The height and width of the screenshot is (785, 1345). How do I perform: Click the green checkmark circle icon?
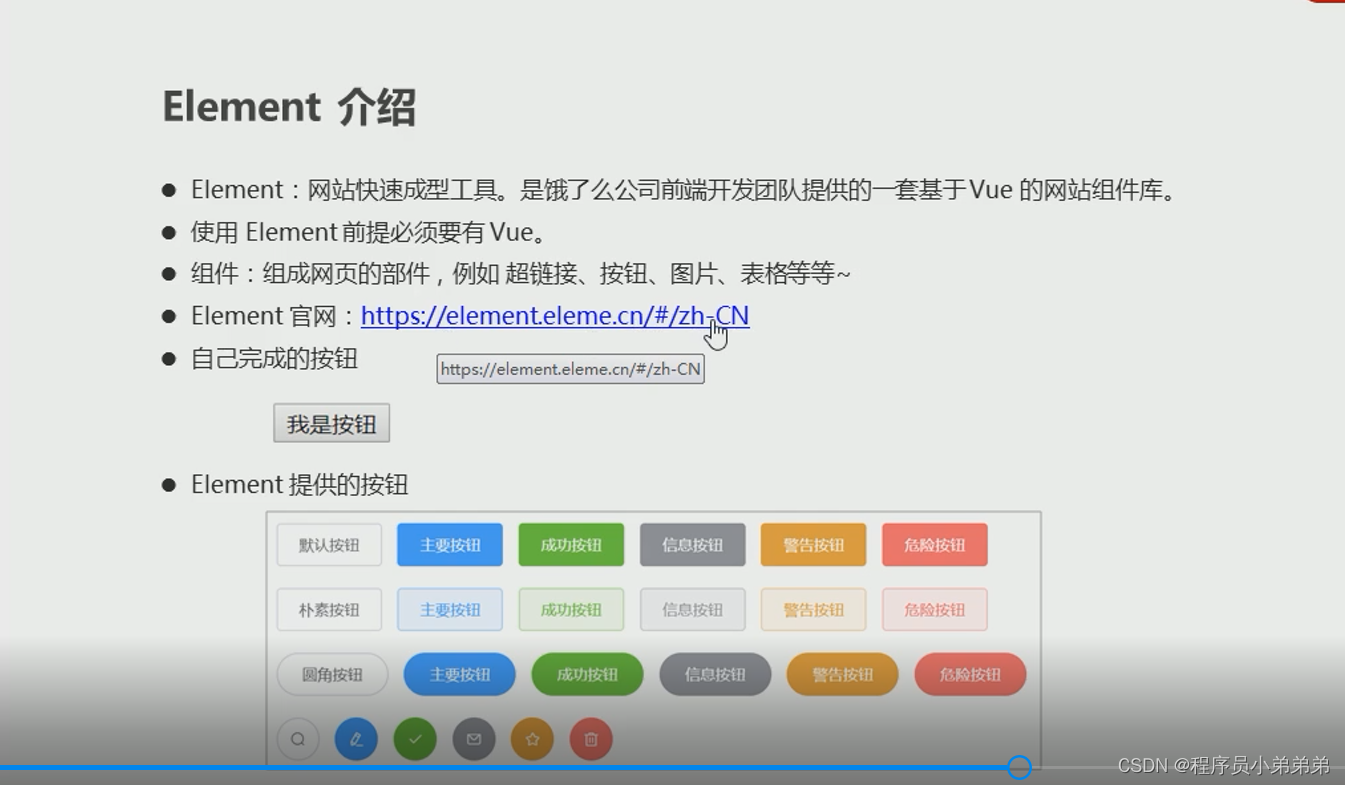click(x=415, y=739)
